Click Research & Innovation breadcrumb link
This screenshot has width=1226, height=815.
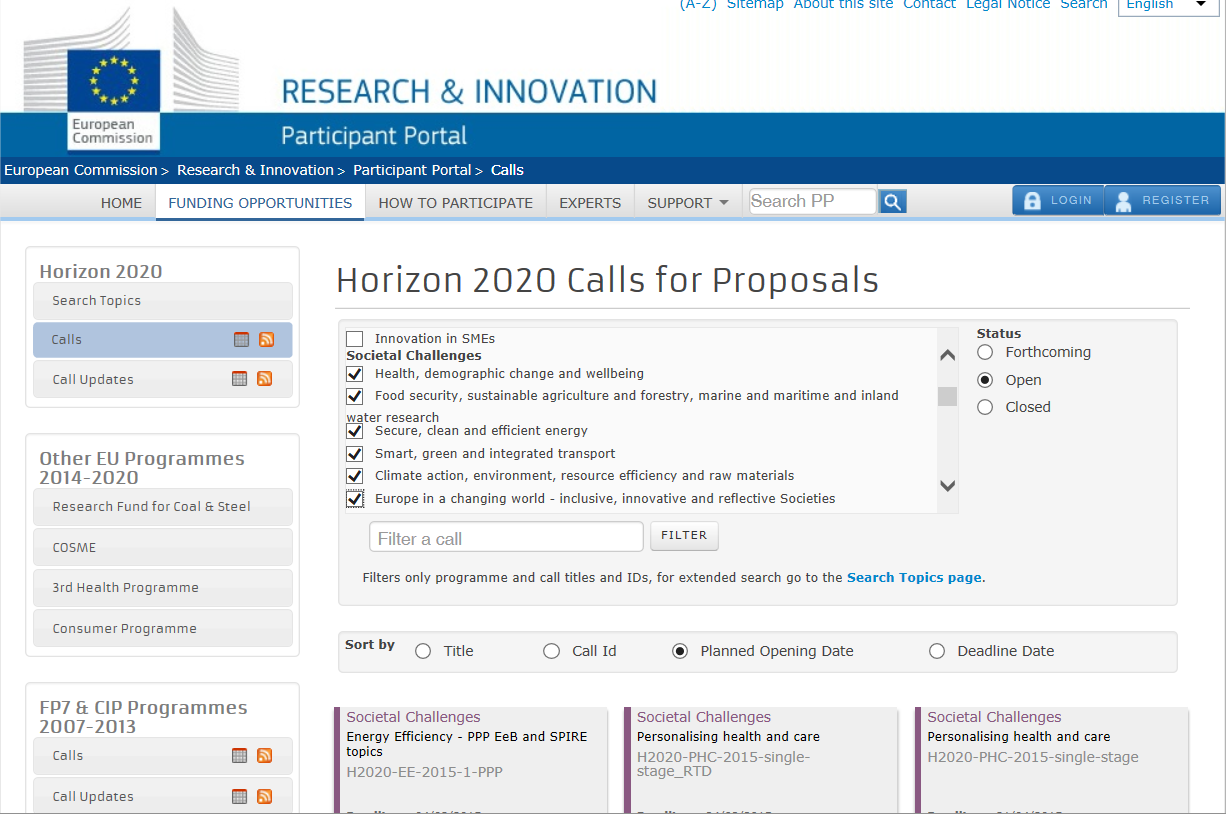(255, 170)
